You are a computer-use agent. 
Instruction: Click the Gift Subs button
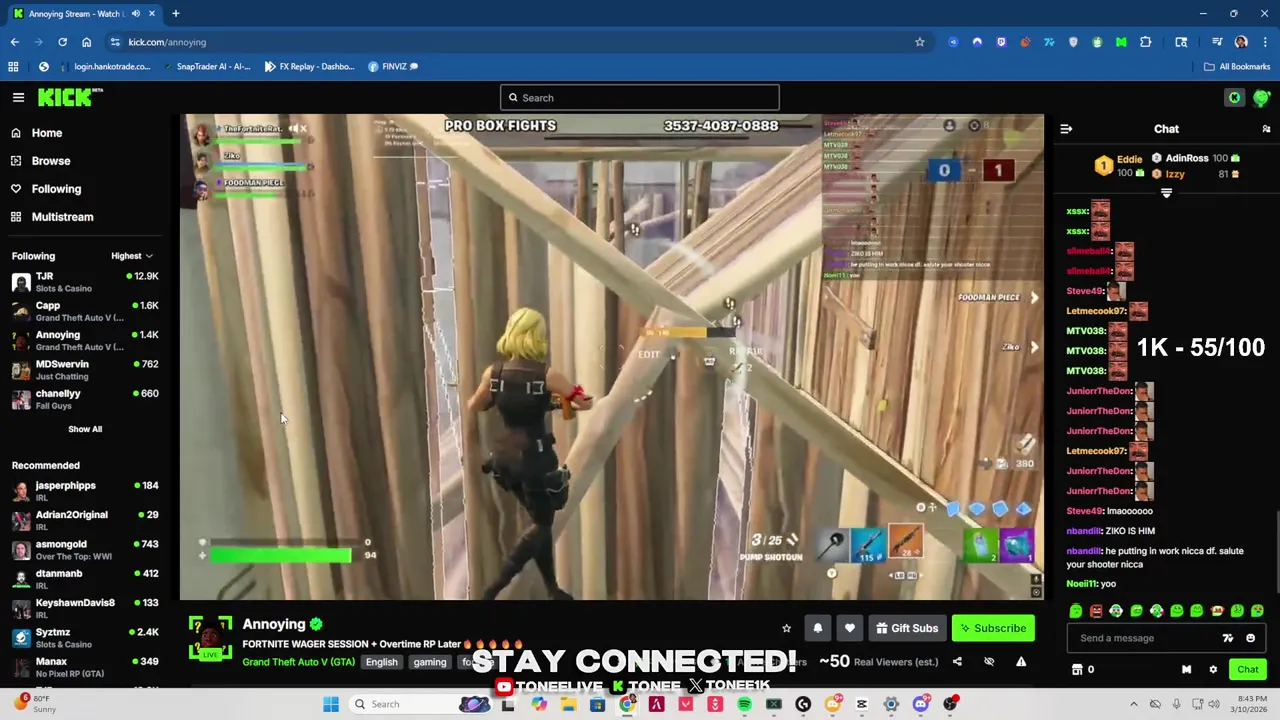pyautogui.click(x=907, y=628)
